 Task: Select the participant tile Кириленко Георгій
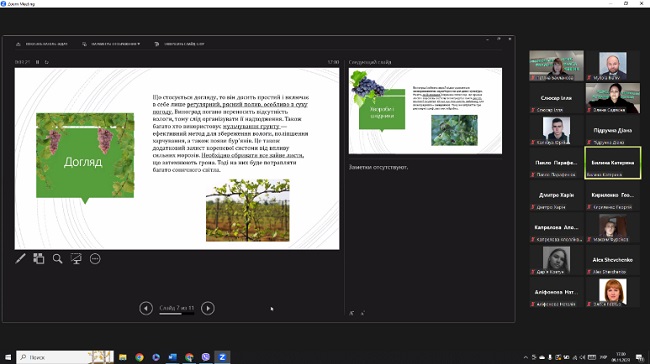tap(613, 195)
